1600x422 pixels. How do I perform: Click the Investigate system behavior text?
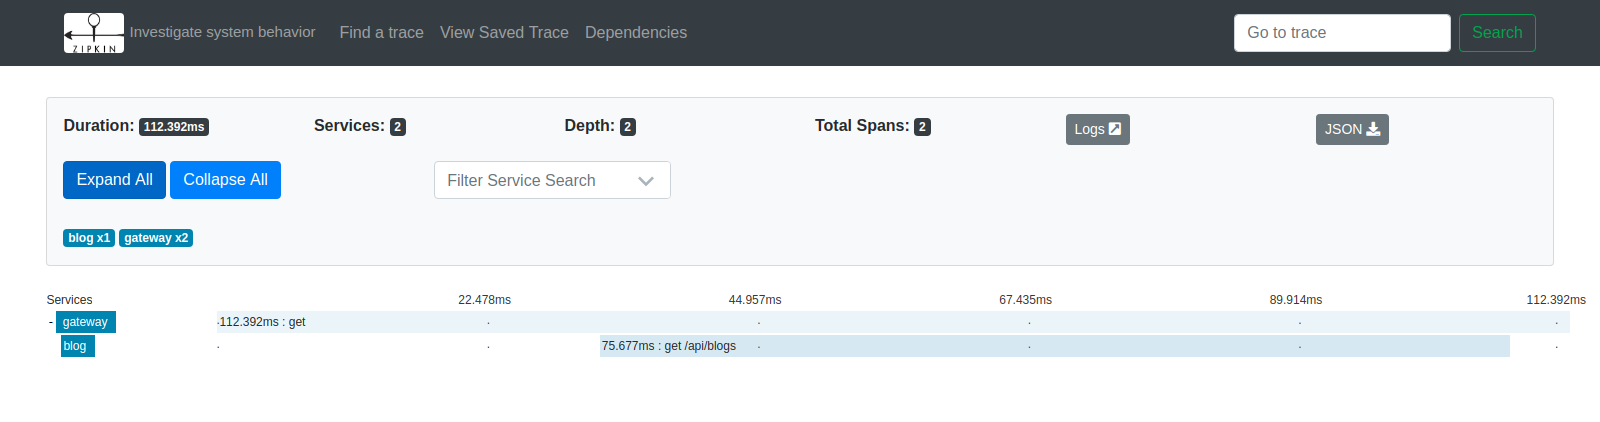click(x=222, y=32)
